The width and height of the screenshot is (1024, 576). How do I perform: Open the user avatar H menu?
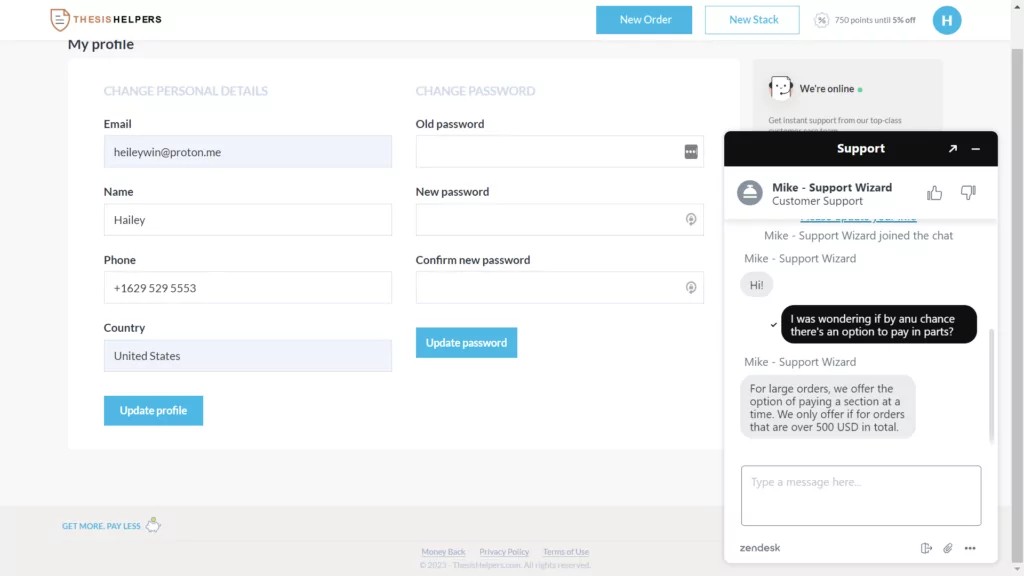[946, 20]
